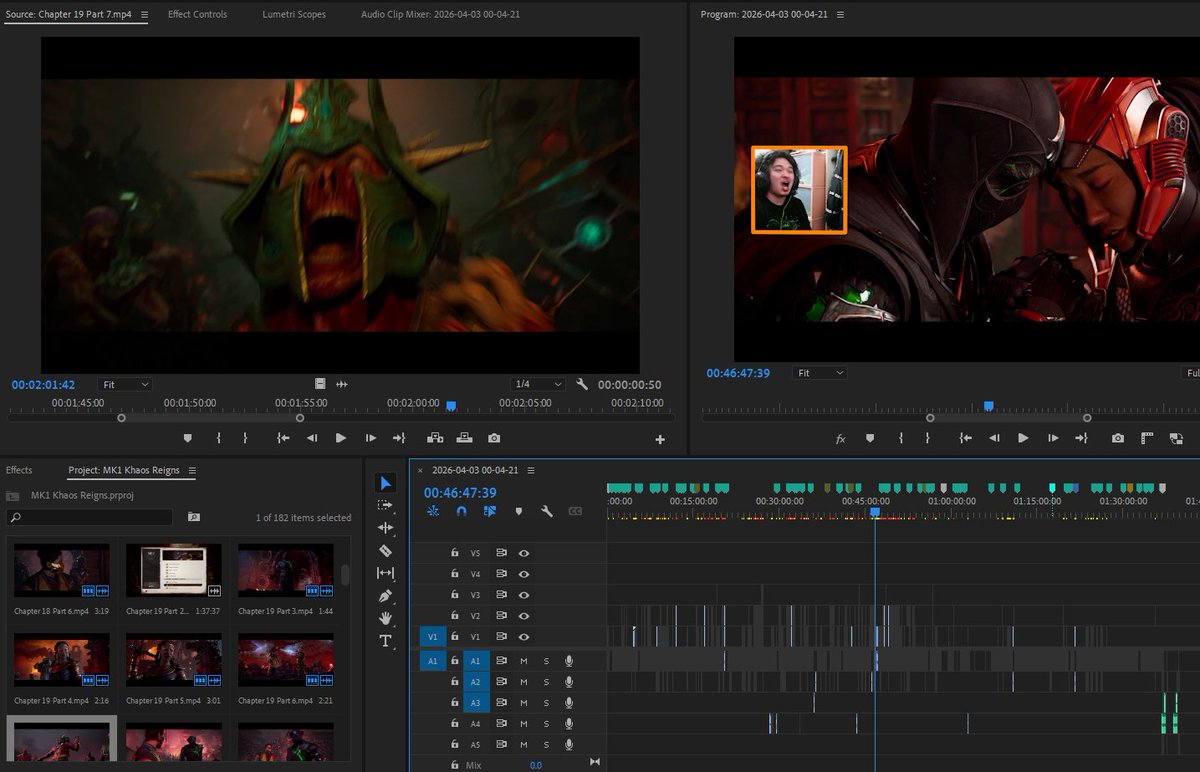The image size is (1200, 772).
Task: Select the Hand tool
Action: click(385, 618)
